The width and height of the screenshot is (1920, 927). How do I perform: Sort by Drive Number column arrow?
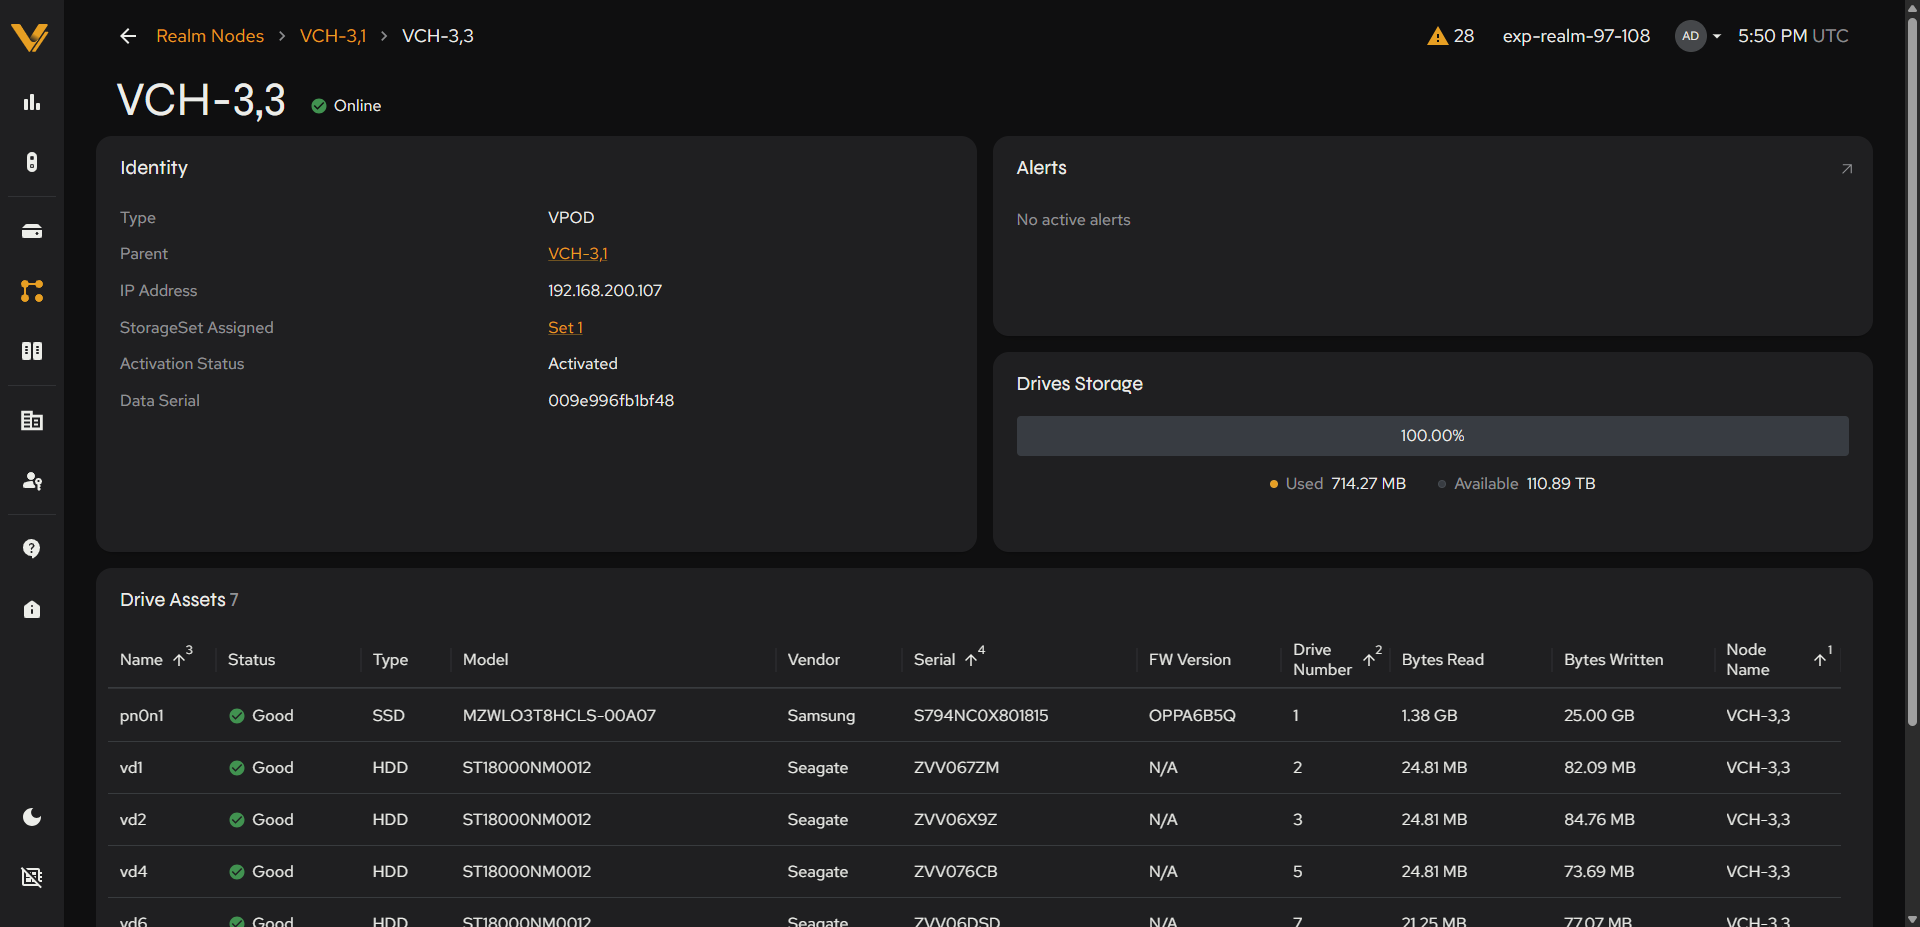coord(1369,660)
